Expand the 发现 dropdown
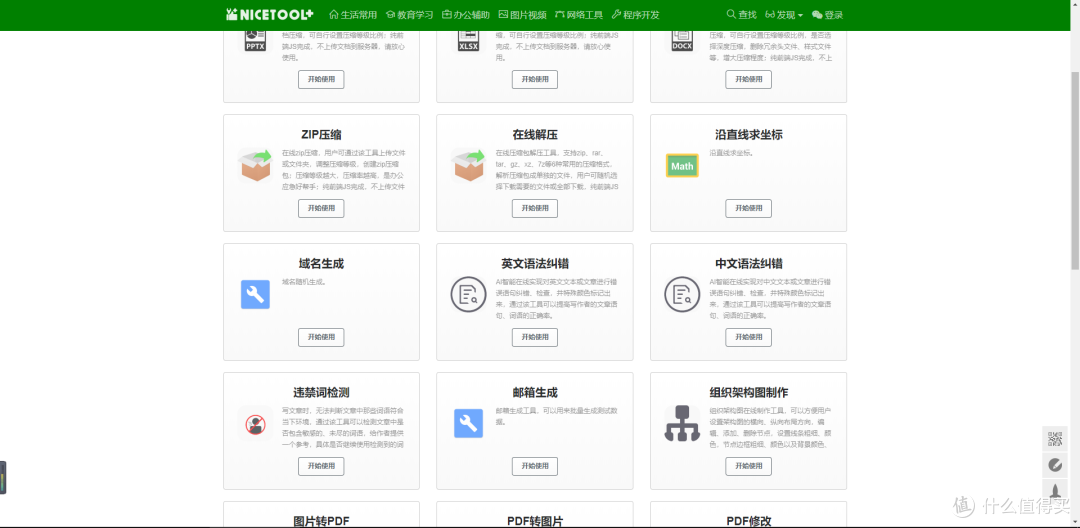Screen dimensions: 1080x528 (x=784, y=14)
